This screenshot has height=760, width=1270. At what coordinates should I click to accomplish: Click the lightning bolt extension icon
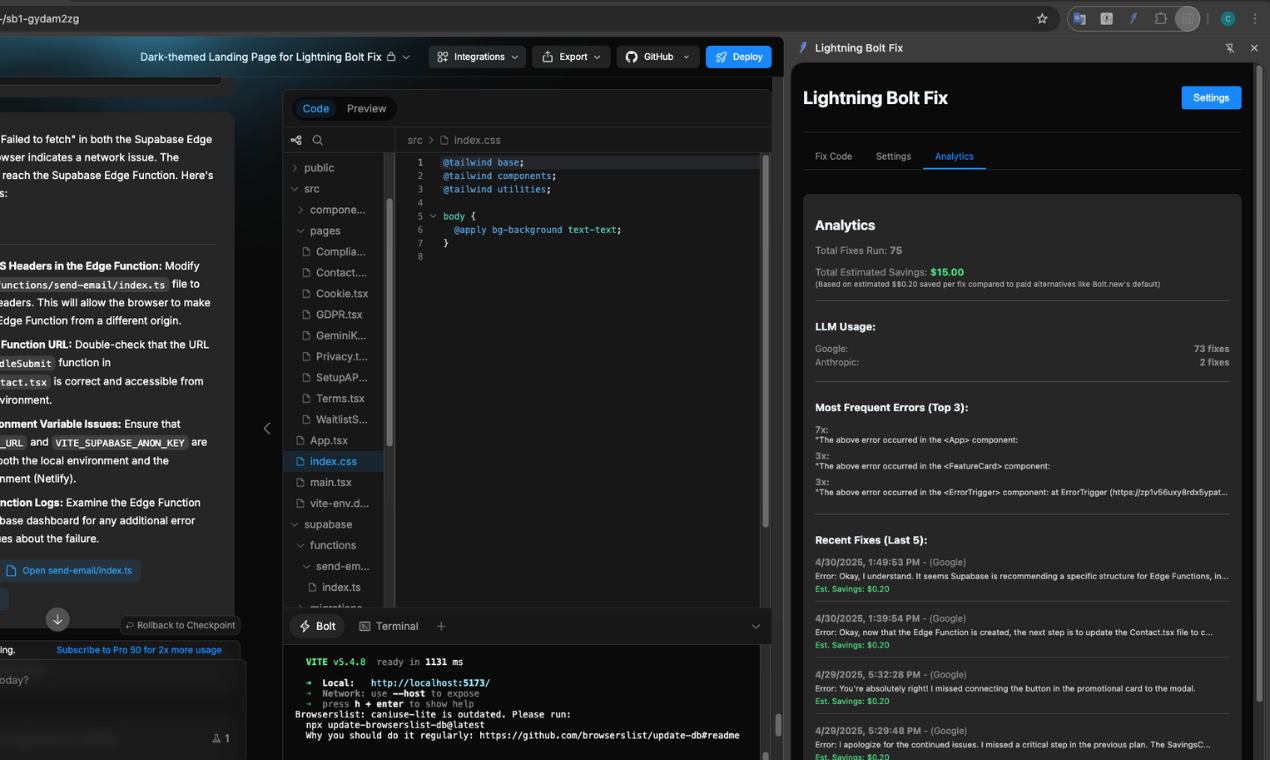point(1132,18)
